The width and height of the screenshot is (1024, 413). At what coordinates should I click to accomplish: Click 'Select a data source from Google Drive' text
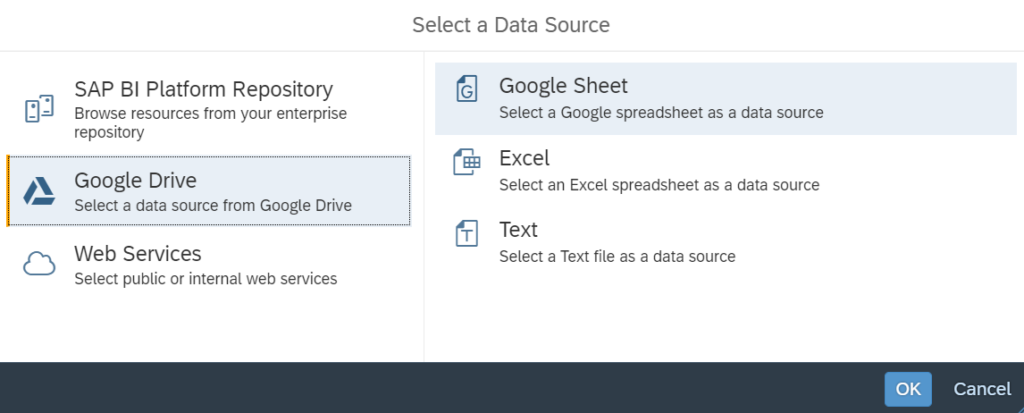(213, 205)
